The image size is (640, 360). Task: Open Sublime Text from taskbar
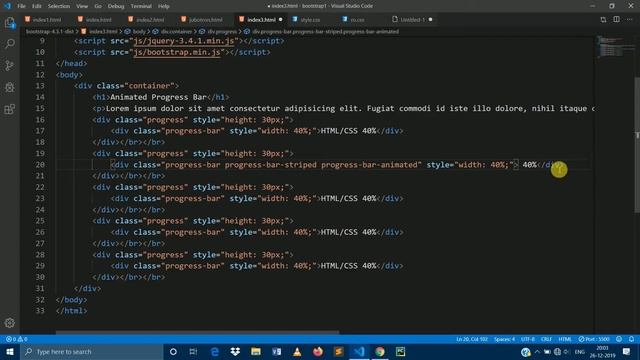[x=338, y=352]
